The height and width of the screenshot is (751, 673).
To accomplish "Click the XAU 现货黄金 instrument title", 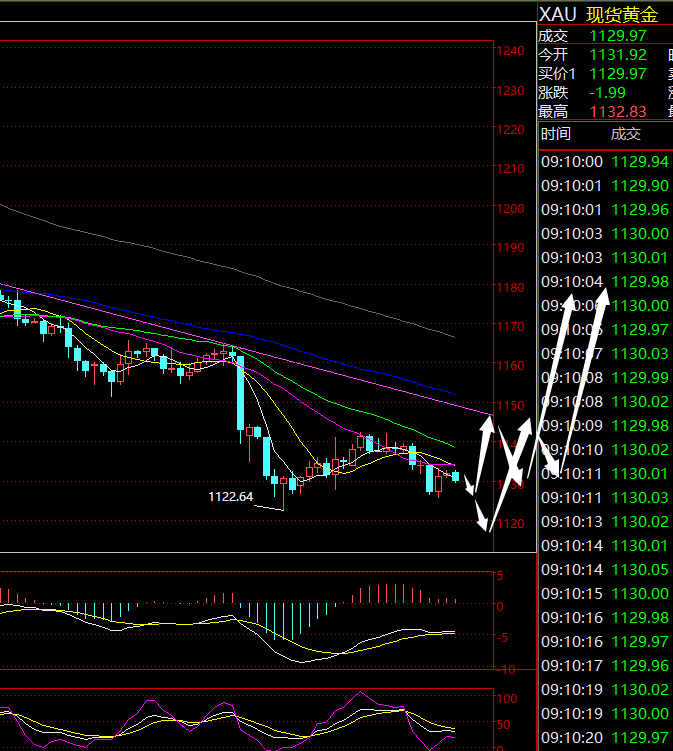I will pyautogui.click(x=598, y=15).
